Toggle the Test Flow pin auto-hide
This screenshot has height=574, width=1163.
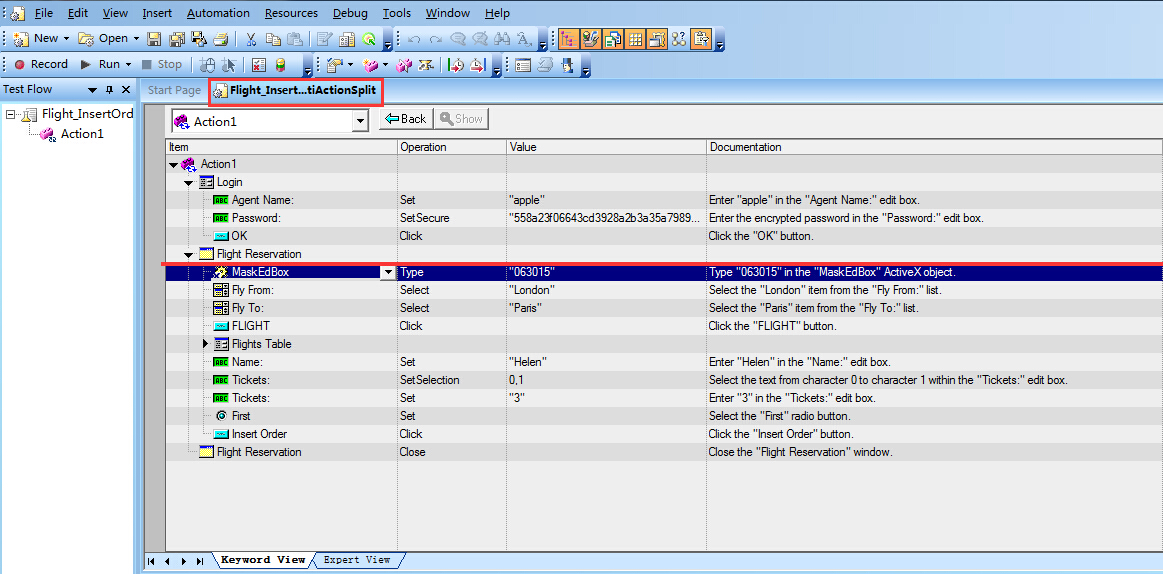coord(109,90)
